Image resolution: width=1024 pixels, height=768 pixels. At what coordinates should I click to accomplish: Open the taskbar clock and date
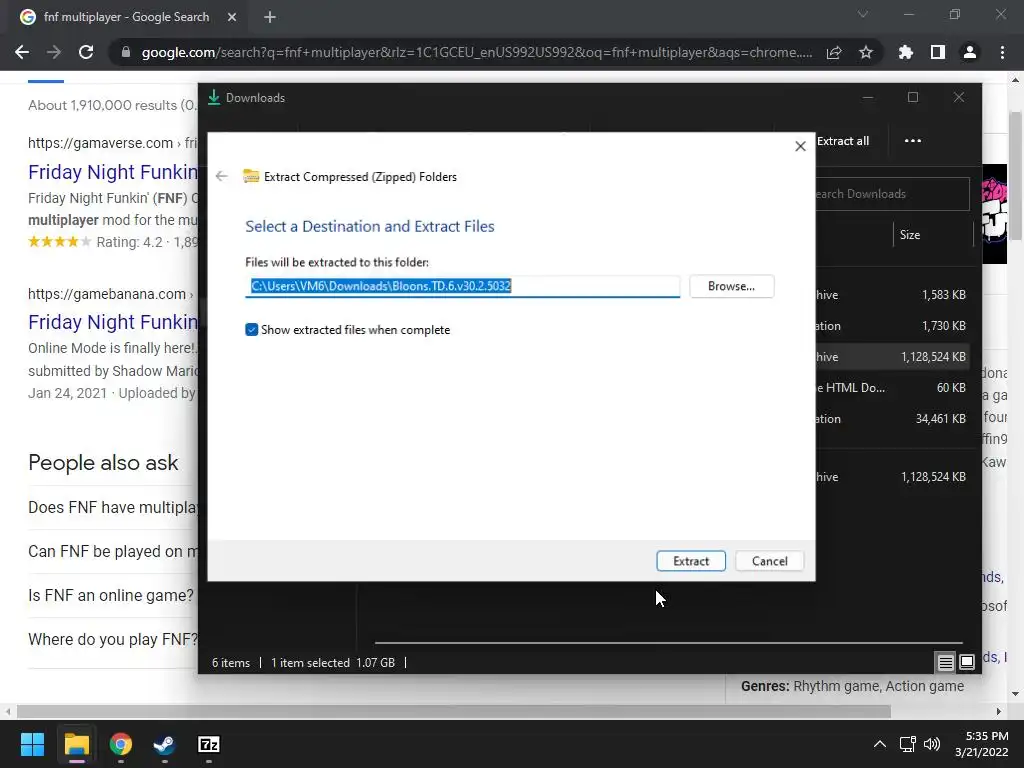[982, 744]
